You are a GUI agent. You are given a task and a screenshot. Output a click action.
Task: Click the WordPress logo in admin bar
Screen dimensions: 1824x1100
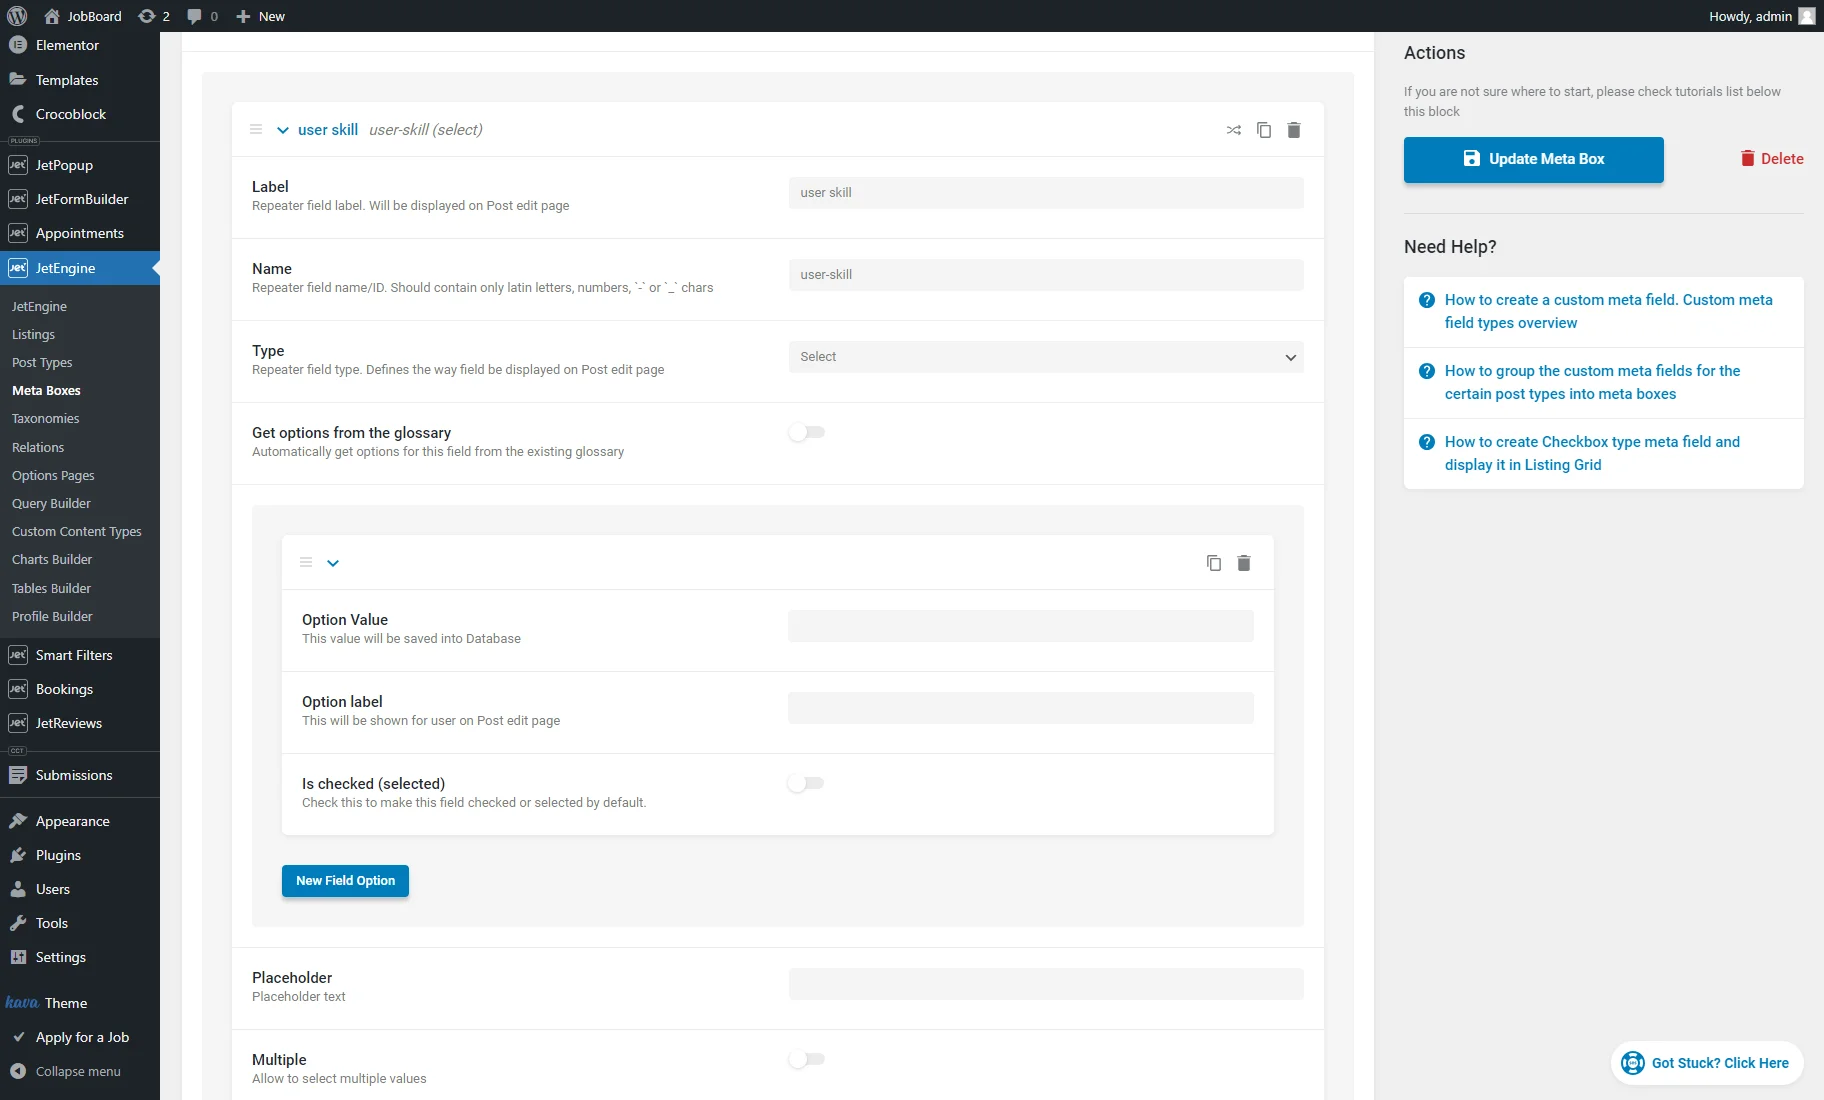coord(17,16)
